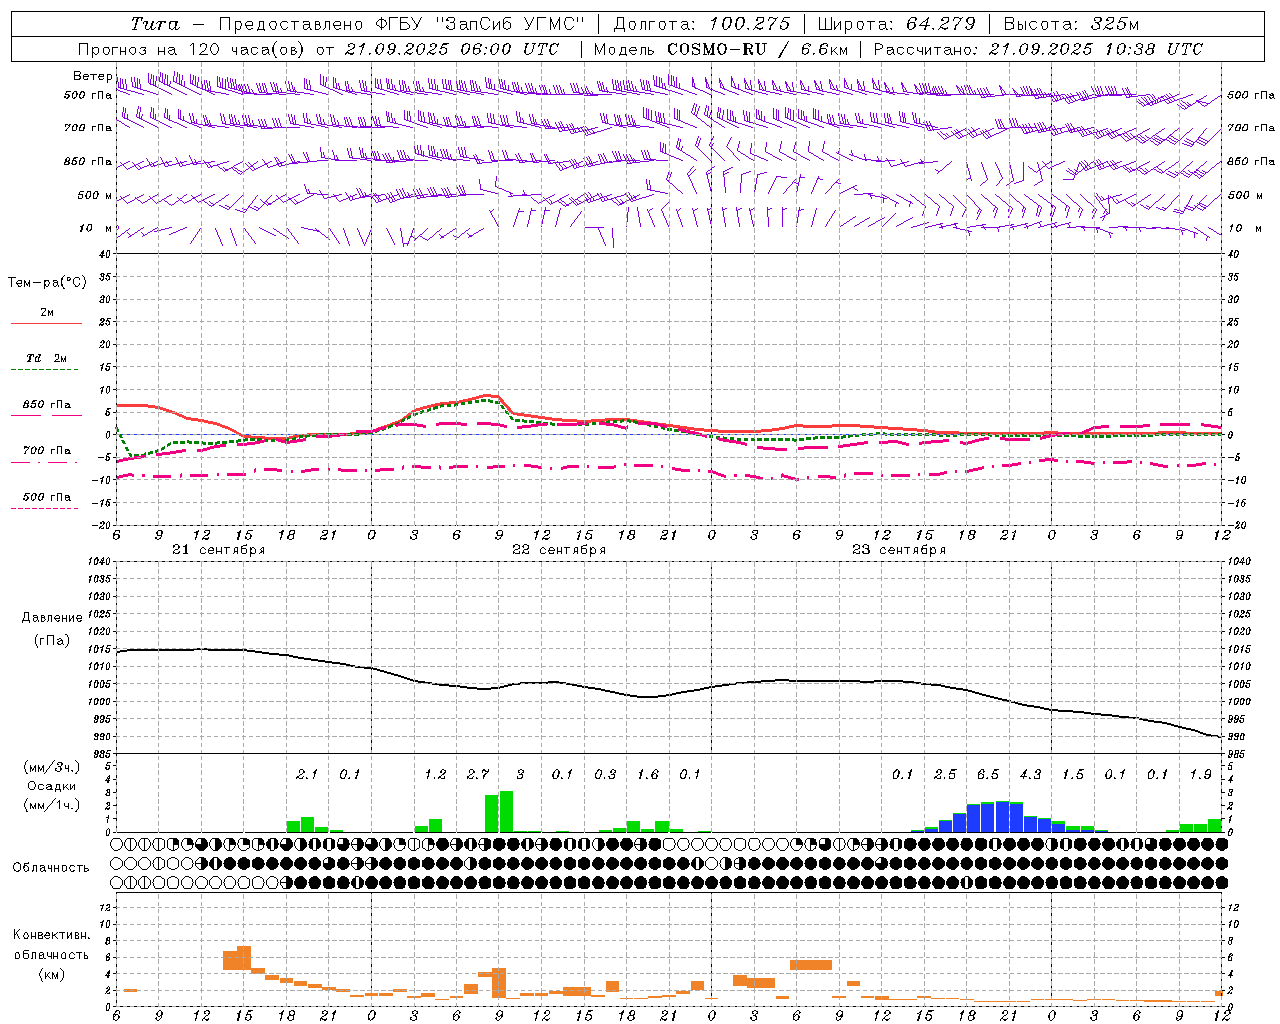Click the "Давление" pressure panel label
This screenshot has width=1280, height=1024.
(52, 618)
